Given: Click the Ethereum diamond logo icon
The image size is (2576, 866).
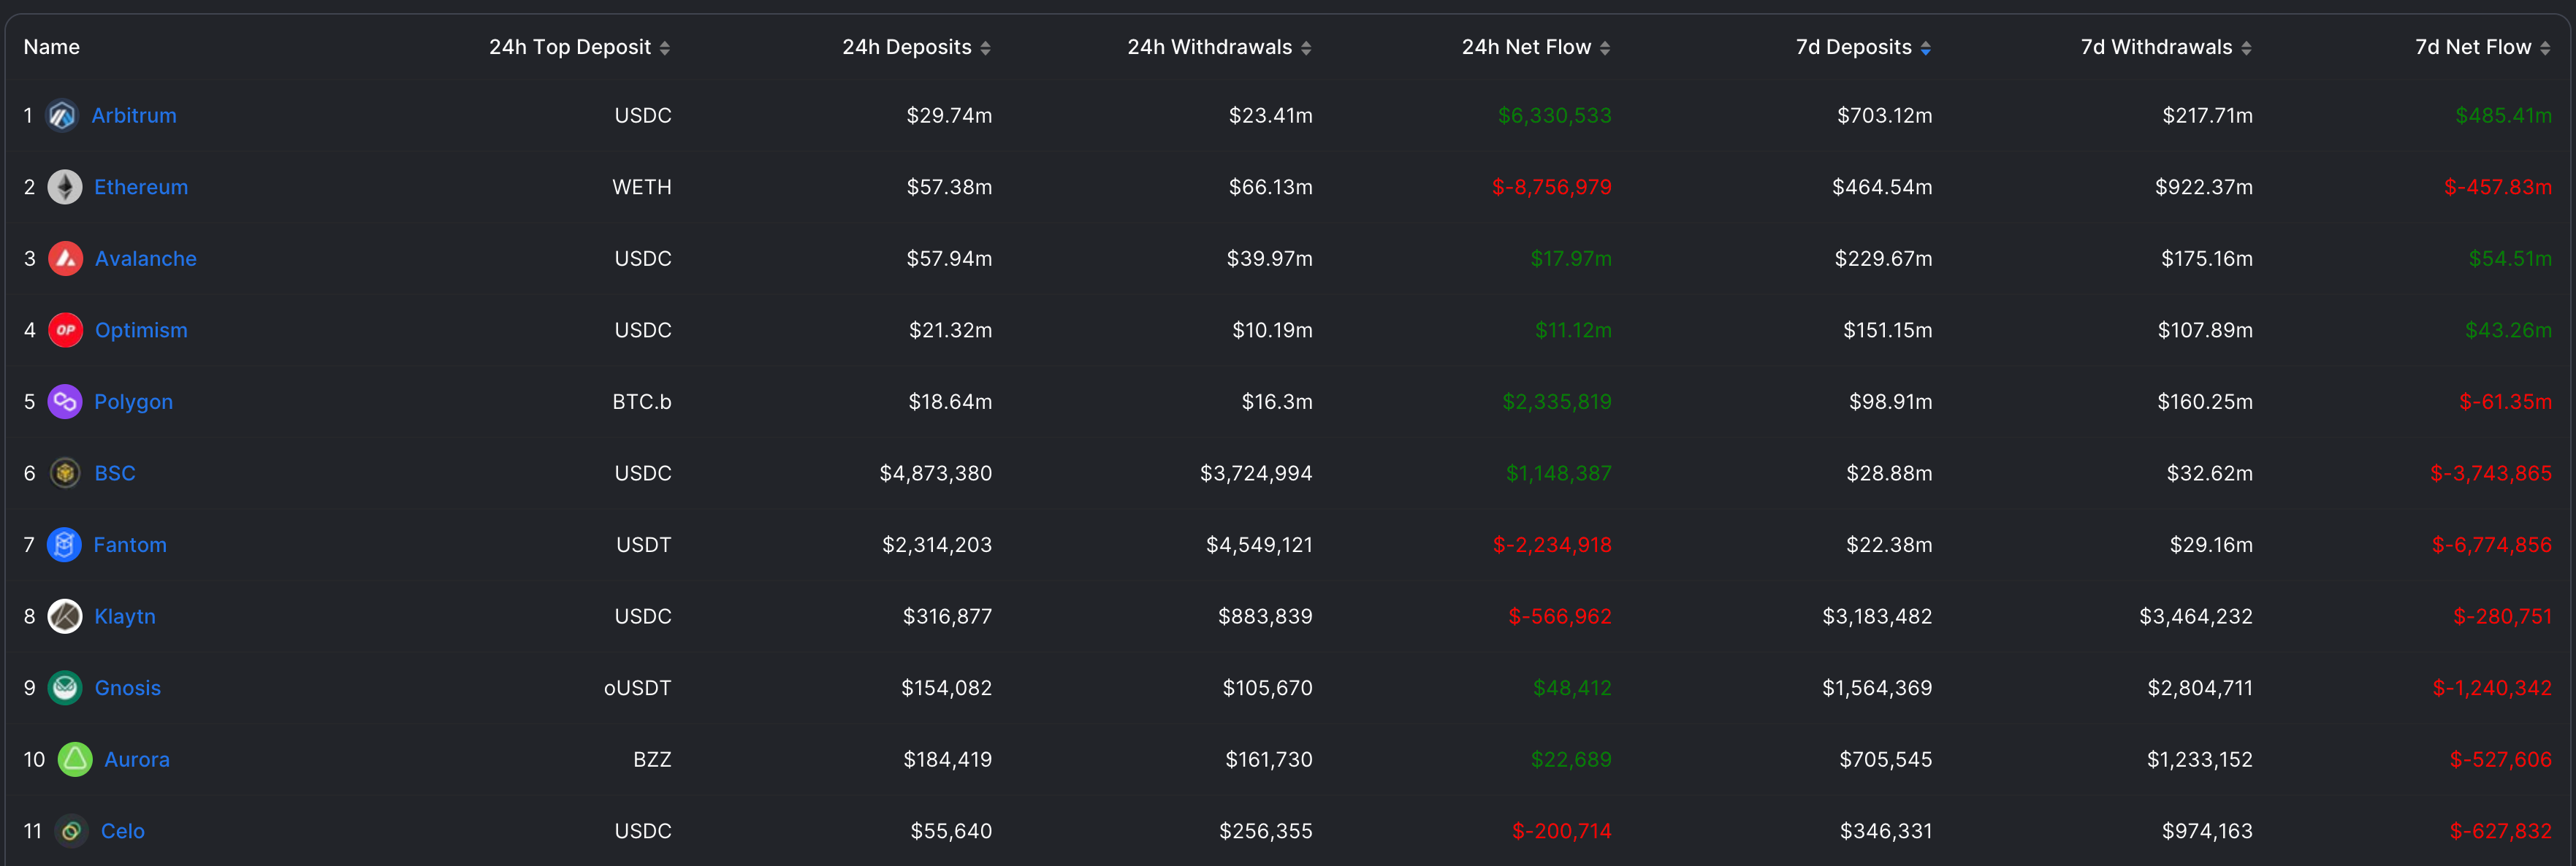Looking at the screenshot, I should [65, 187].
